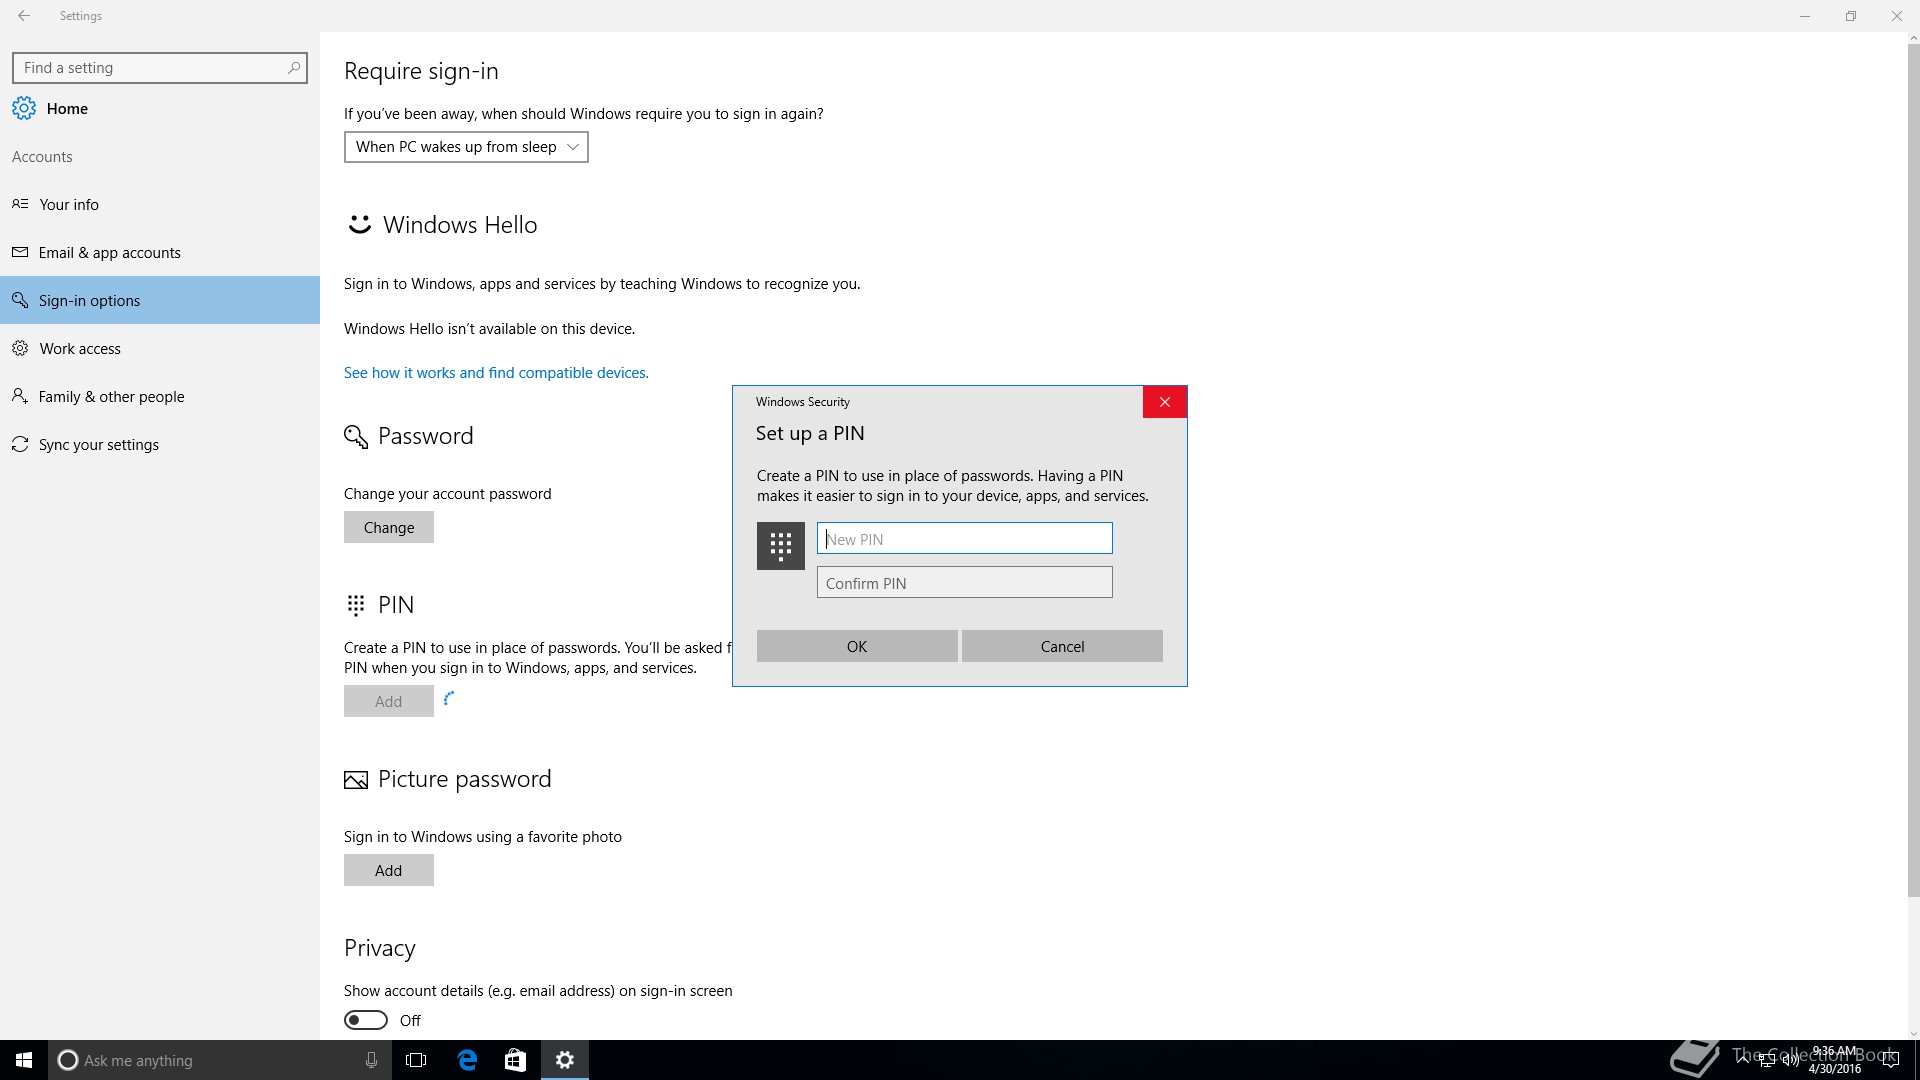Click the Settings gear on taskbar
The height and width of the screenshot is (1080, 1920).
(565, 1060)
